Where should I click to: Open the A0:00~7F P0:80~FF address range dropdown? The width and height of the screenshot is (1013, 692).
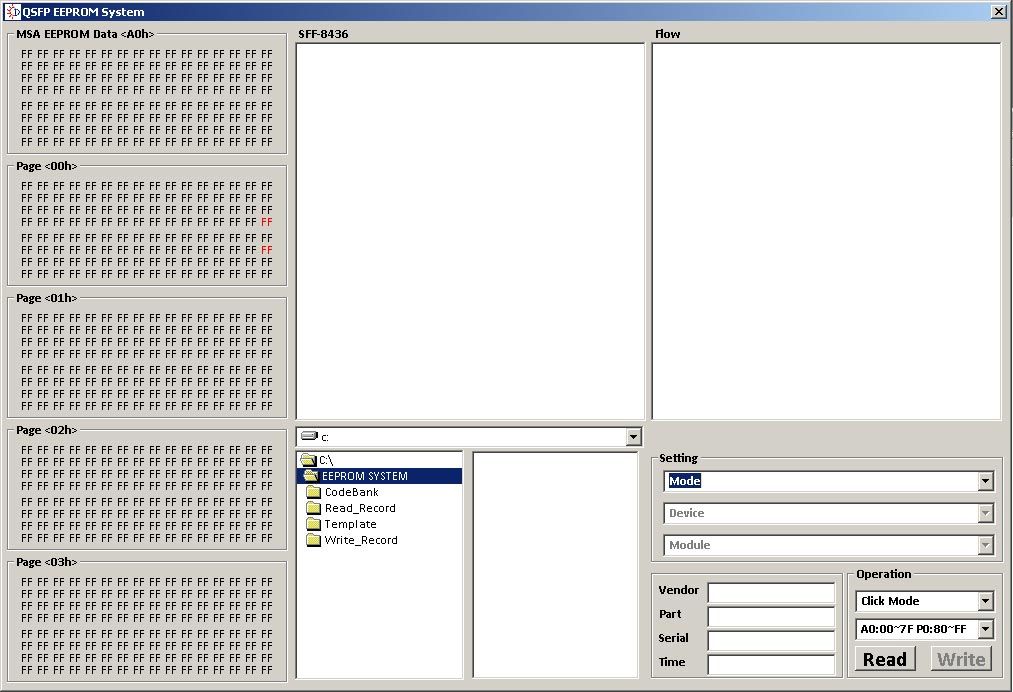[984, 629]
